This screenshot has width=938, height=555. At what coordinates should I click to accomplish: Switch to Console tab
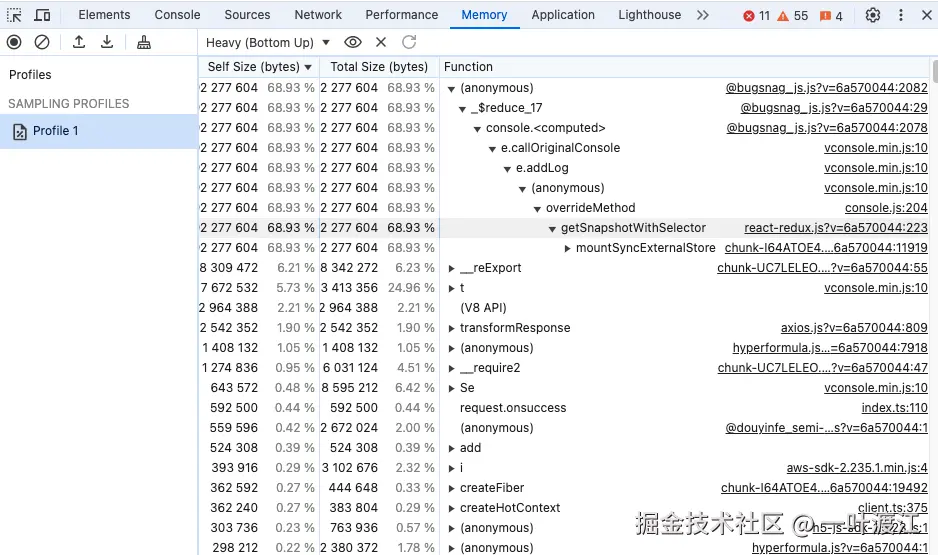pyautogui.click(x=177, y=15)
